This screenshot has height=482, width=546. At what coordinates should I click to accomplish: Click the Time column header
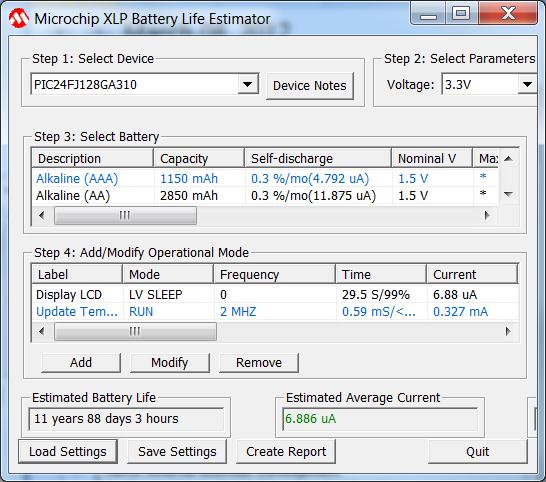[x=381, y=274]
